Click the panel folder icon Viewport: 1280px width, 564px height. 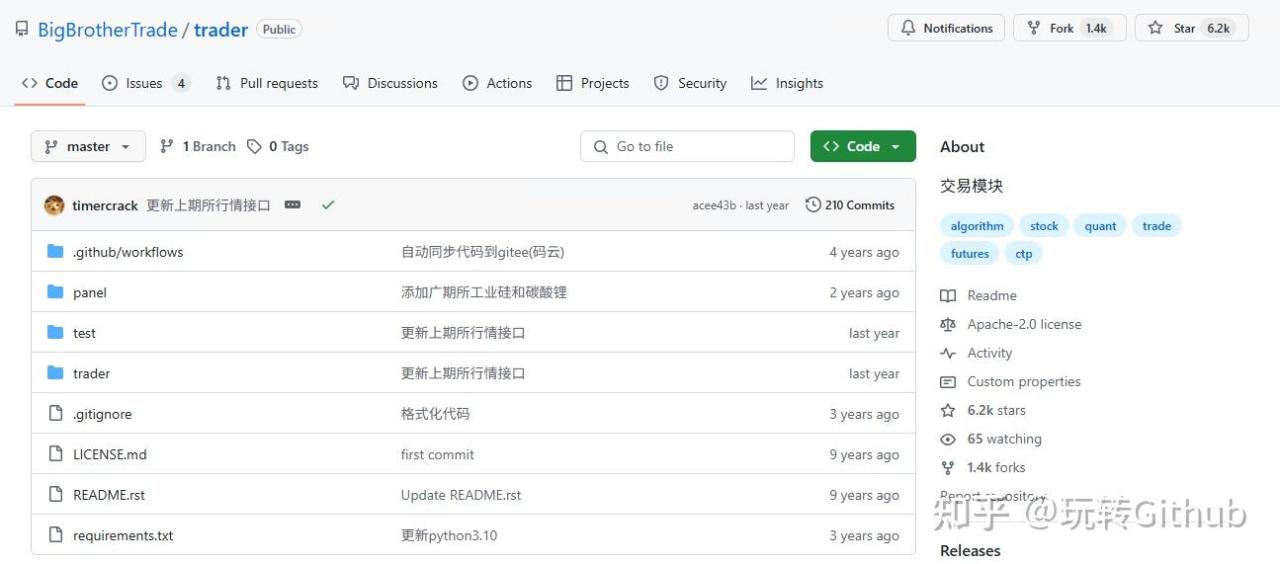point(55,292)
